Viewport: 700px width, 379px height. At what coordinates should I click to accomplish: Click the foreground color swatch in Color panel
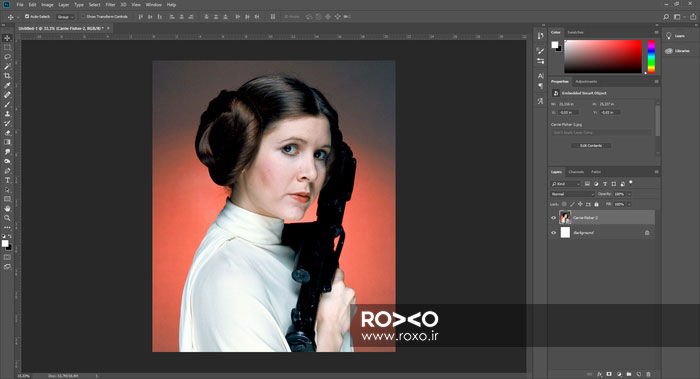coord(554,45)
